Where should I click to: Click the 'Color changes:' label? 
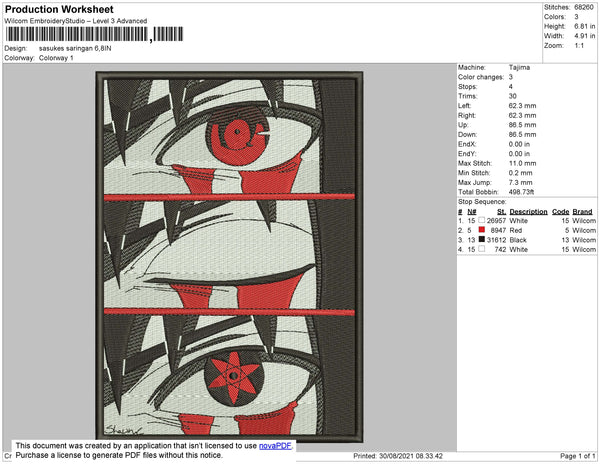click(x=481, y=77)
